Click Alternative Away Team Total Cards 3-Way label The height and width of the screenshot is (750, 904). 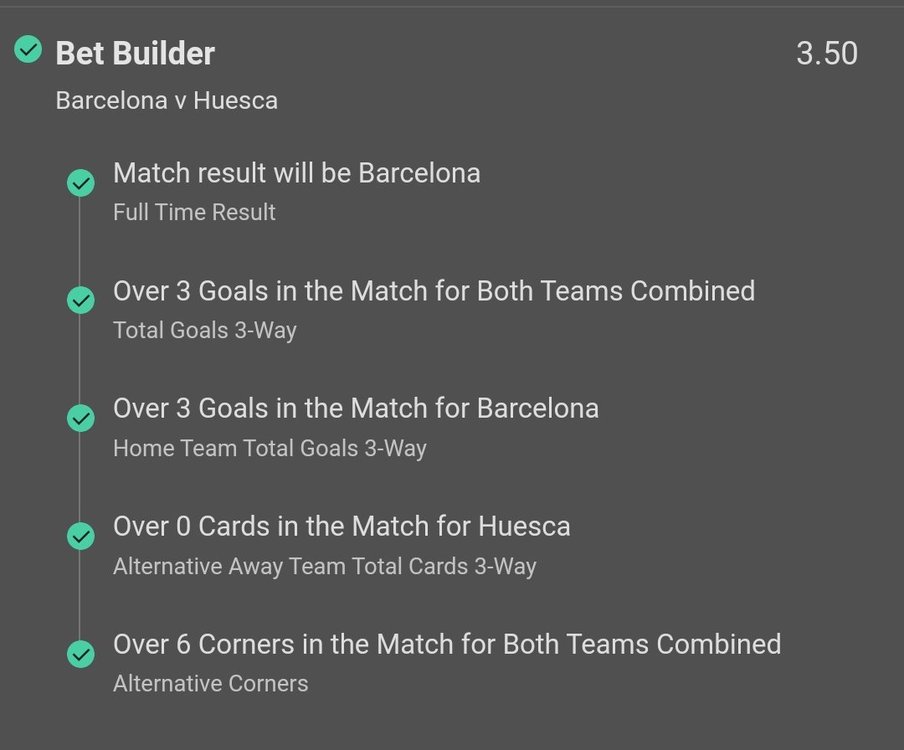tap(324, 566)
